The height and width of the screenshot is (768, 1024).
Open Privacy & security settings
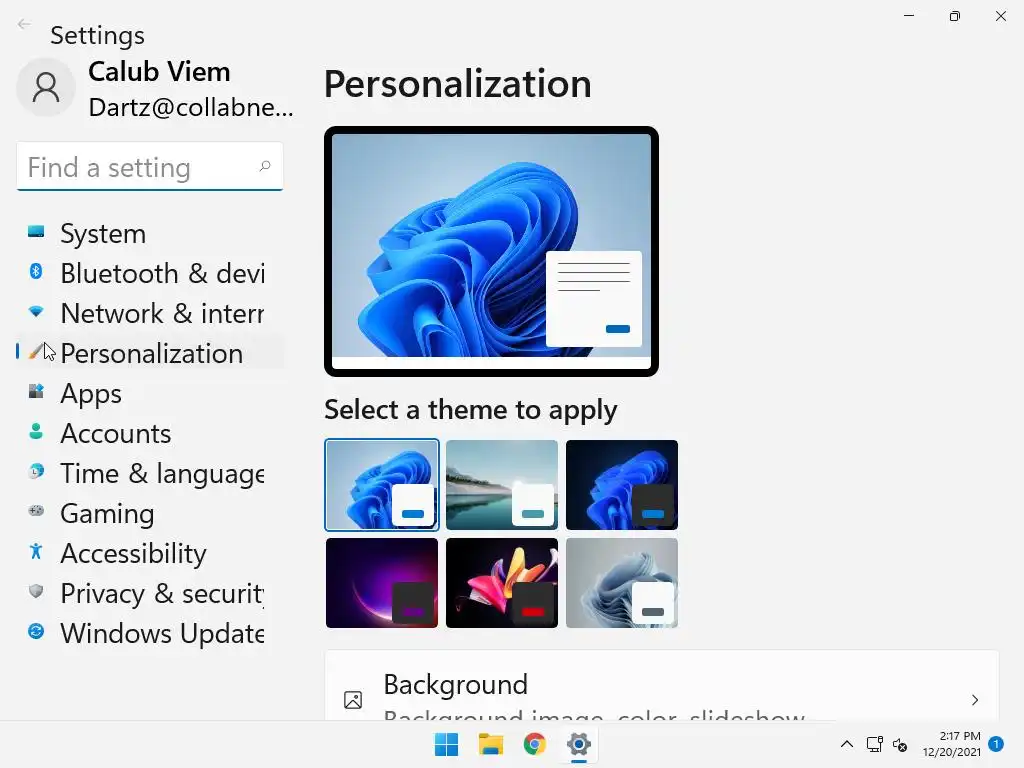tap(150, 593)
